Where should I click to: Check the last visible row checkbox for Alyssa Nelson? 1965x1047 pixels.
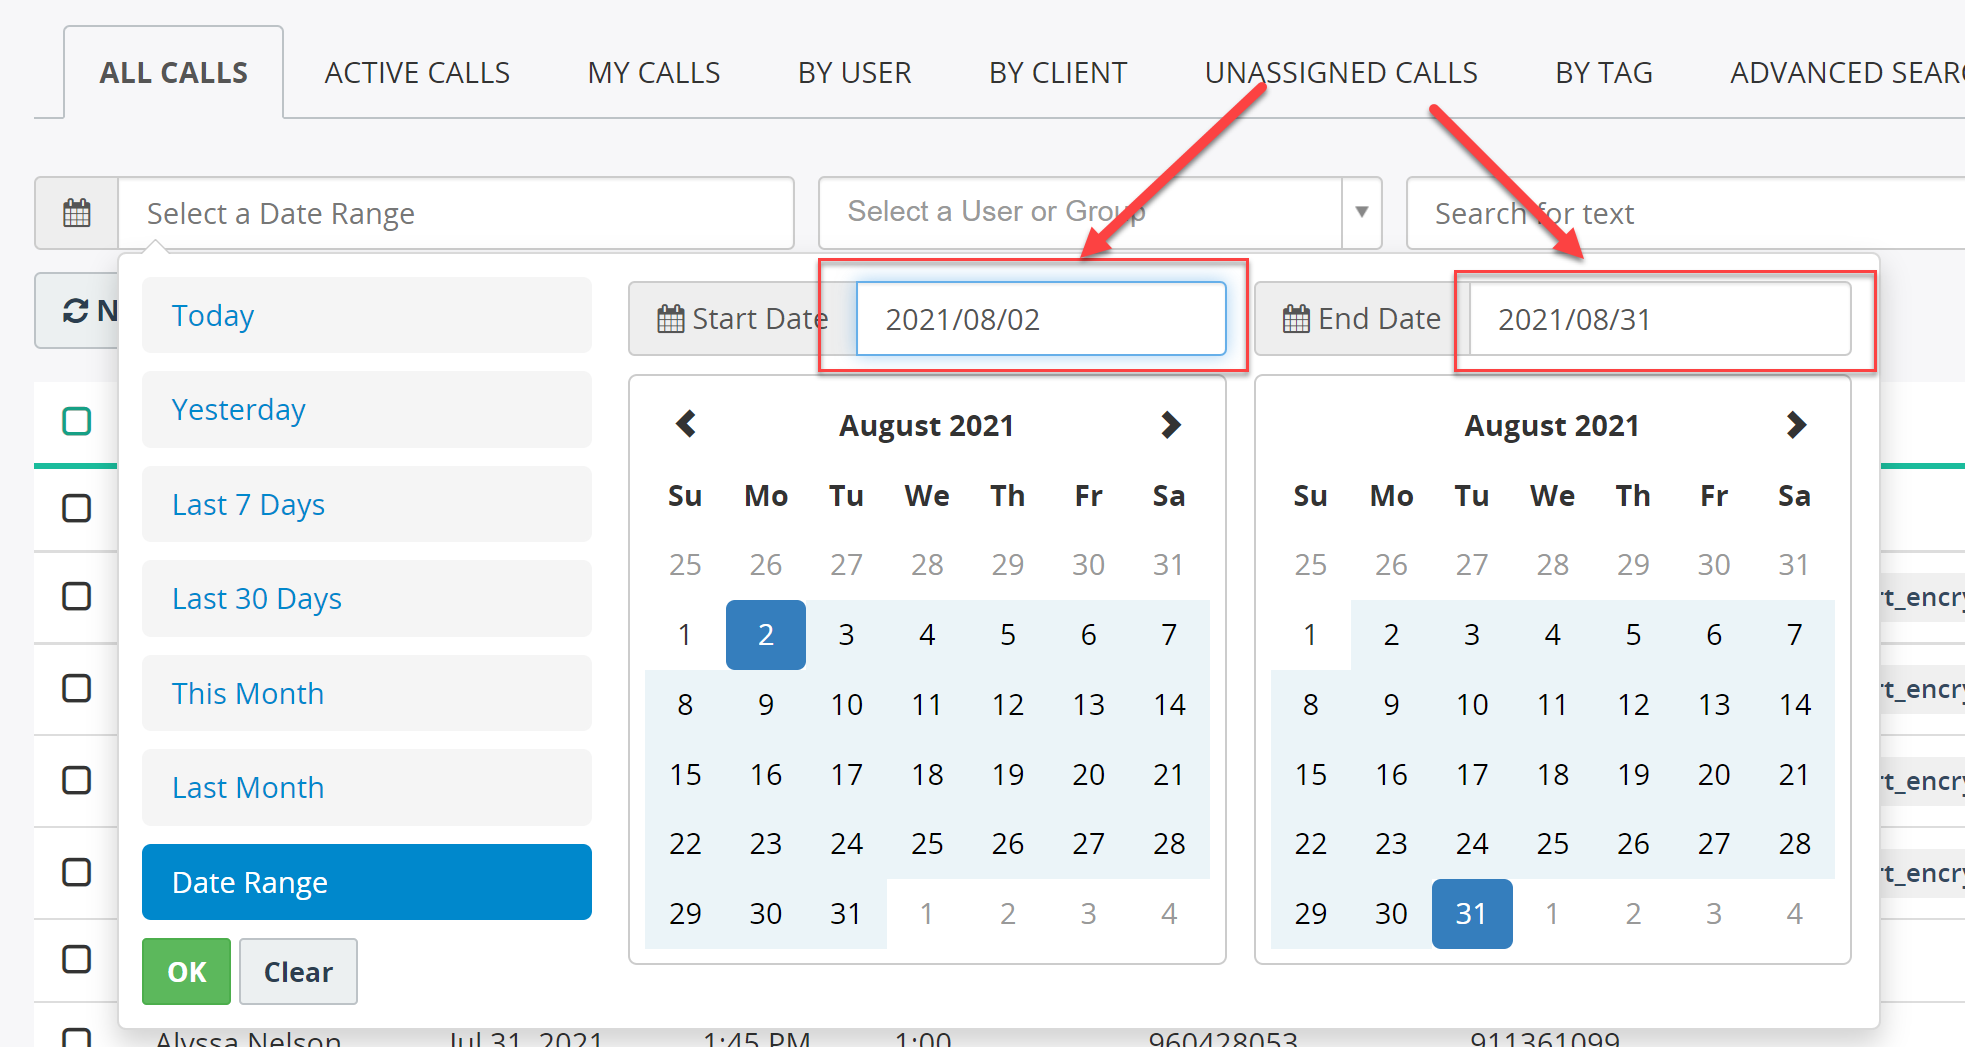tap(77, 1037)
